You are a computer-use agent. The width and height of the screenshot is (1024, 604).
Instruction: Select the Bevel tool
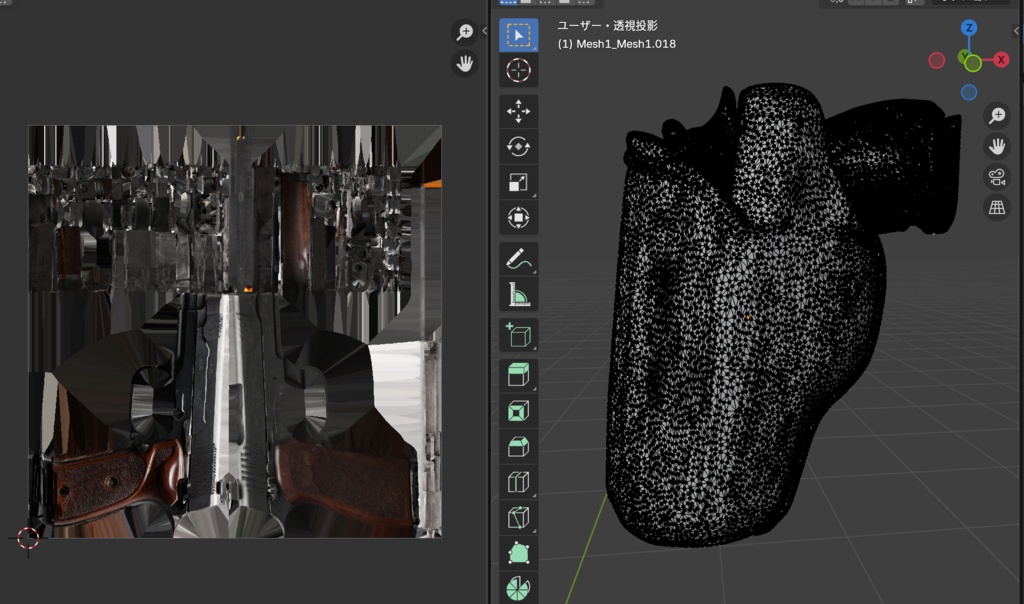[x=519, y=447]
